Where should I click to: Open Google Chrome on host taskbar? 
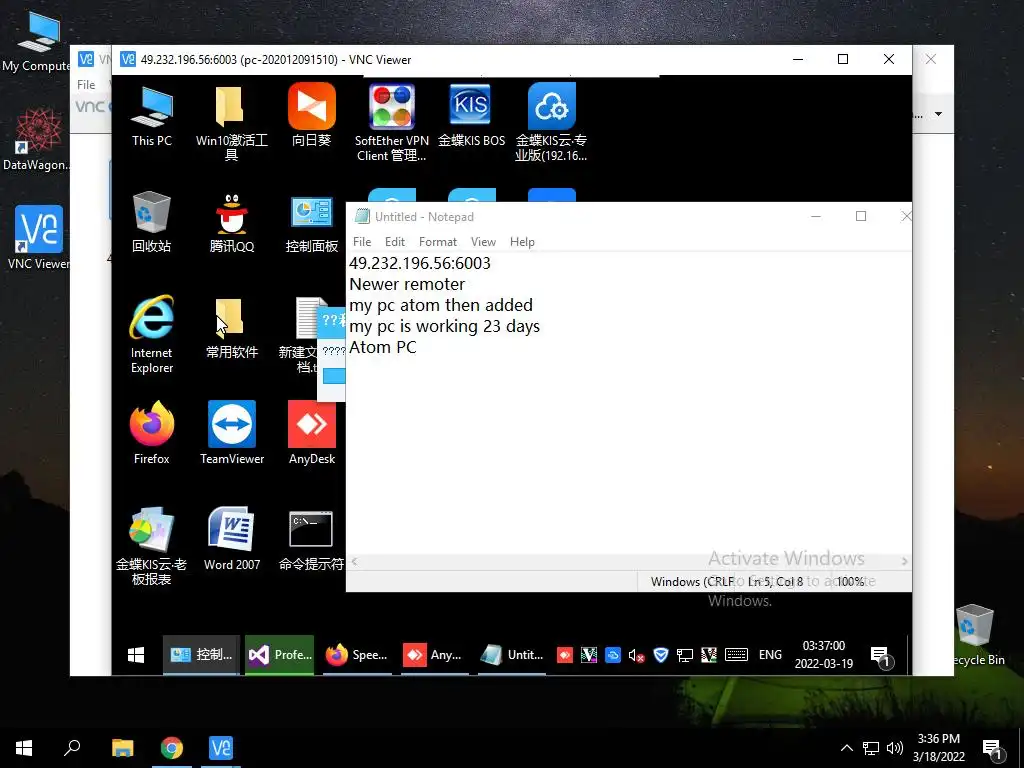pyautogui.click(x=172, y=748)
